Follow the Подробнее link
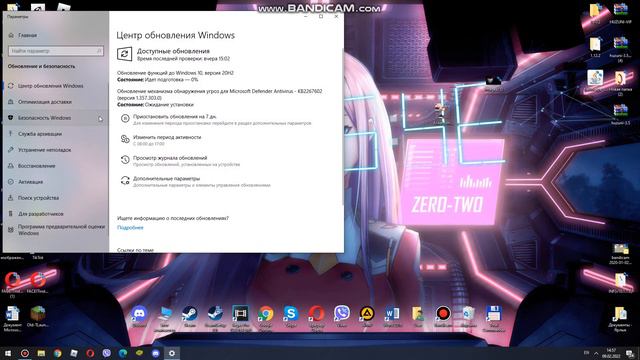The image size is (640, 360). coord(130,228)
